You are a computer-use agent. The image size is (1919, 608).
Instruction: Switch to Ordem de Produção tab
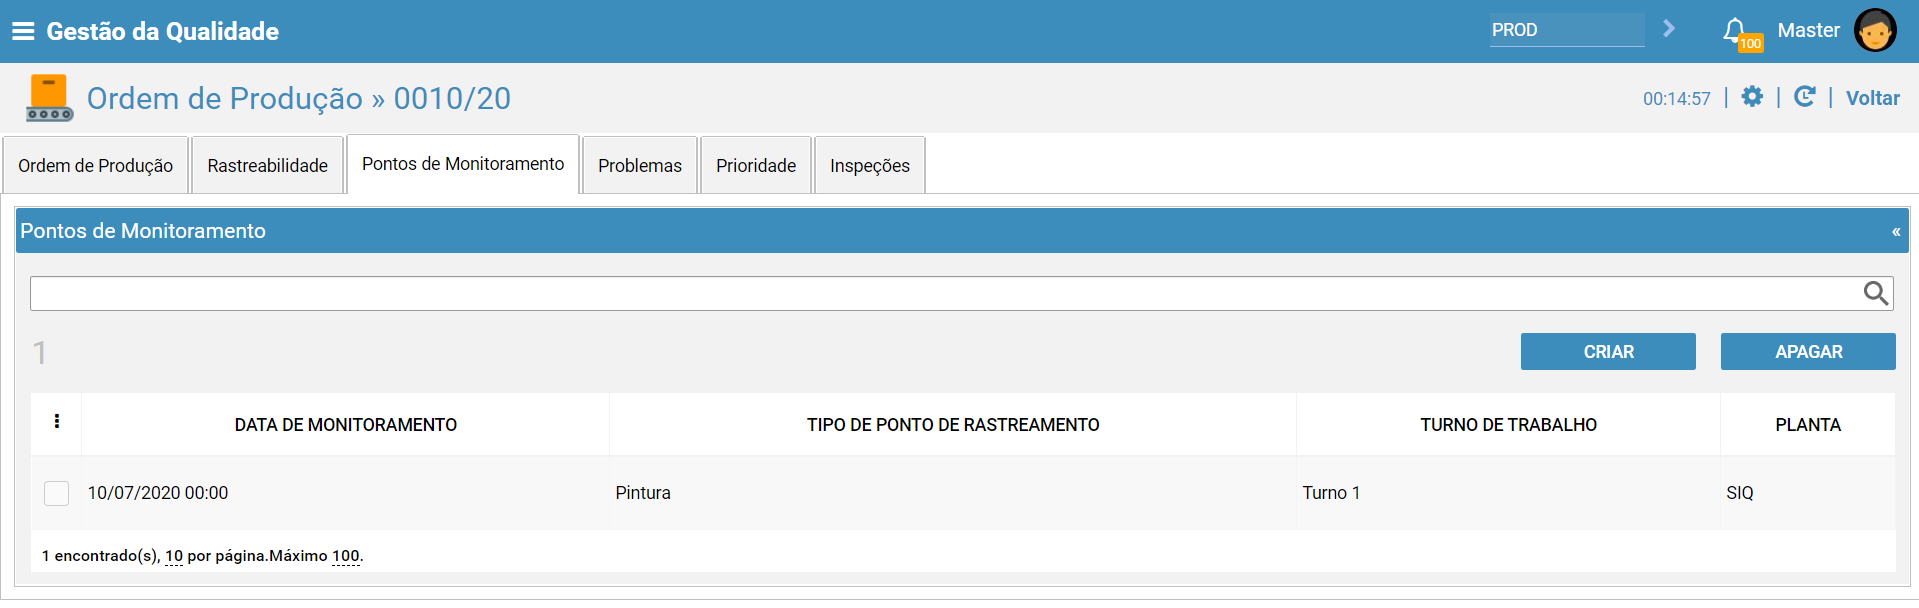(96, 165)
